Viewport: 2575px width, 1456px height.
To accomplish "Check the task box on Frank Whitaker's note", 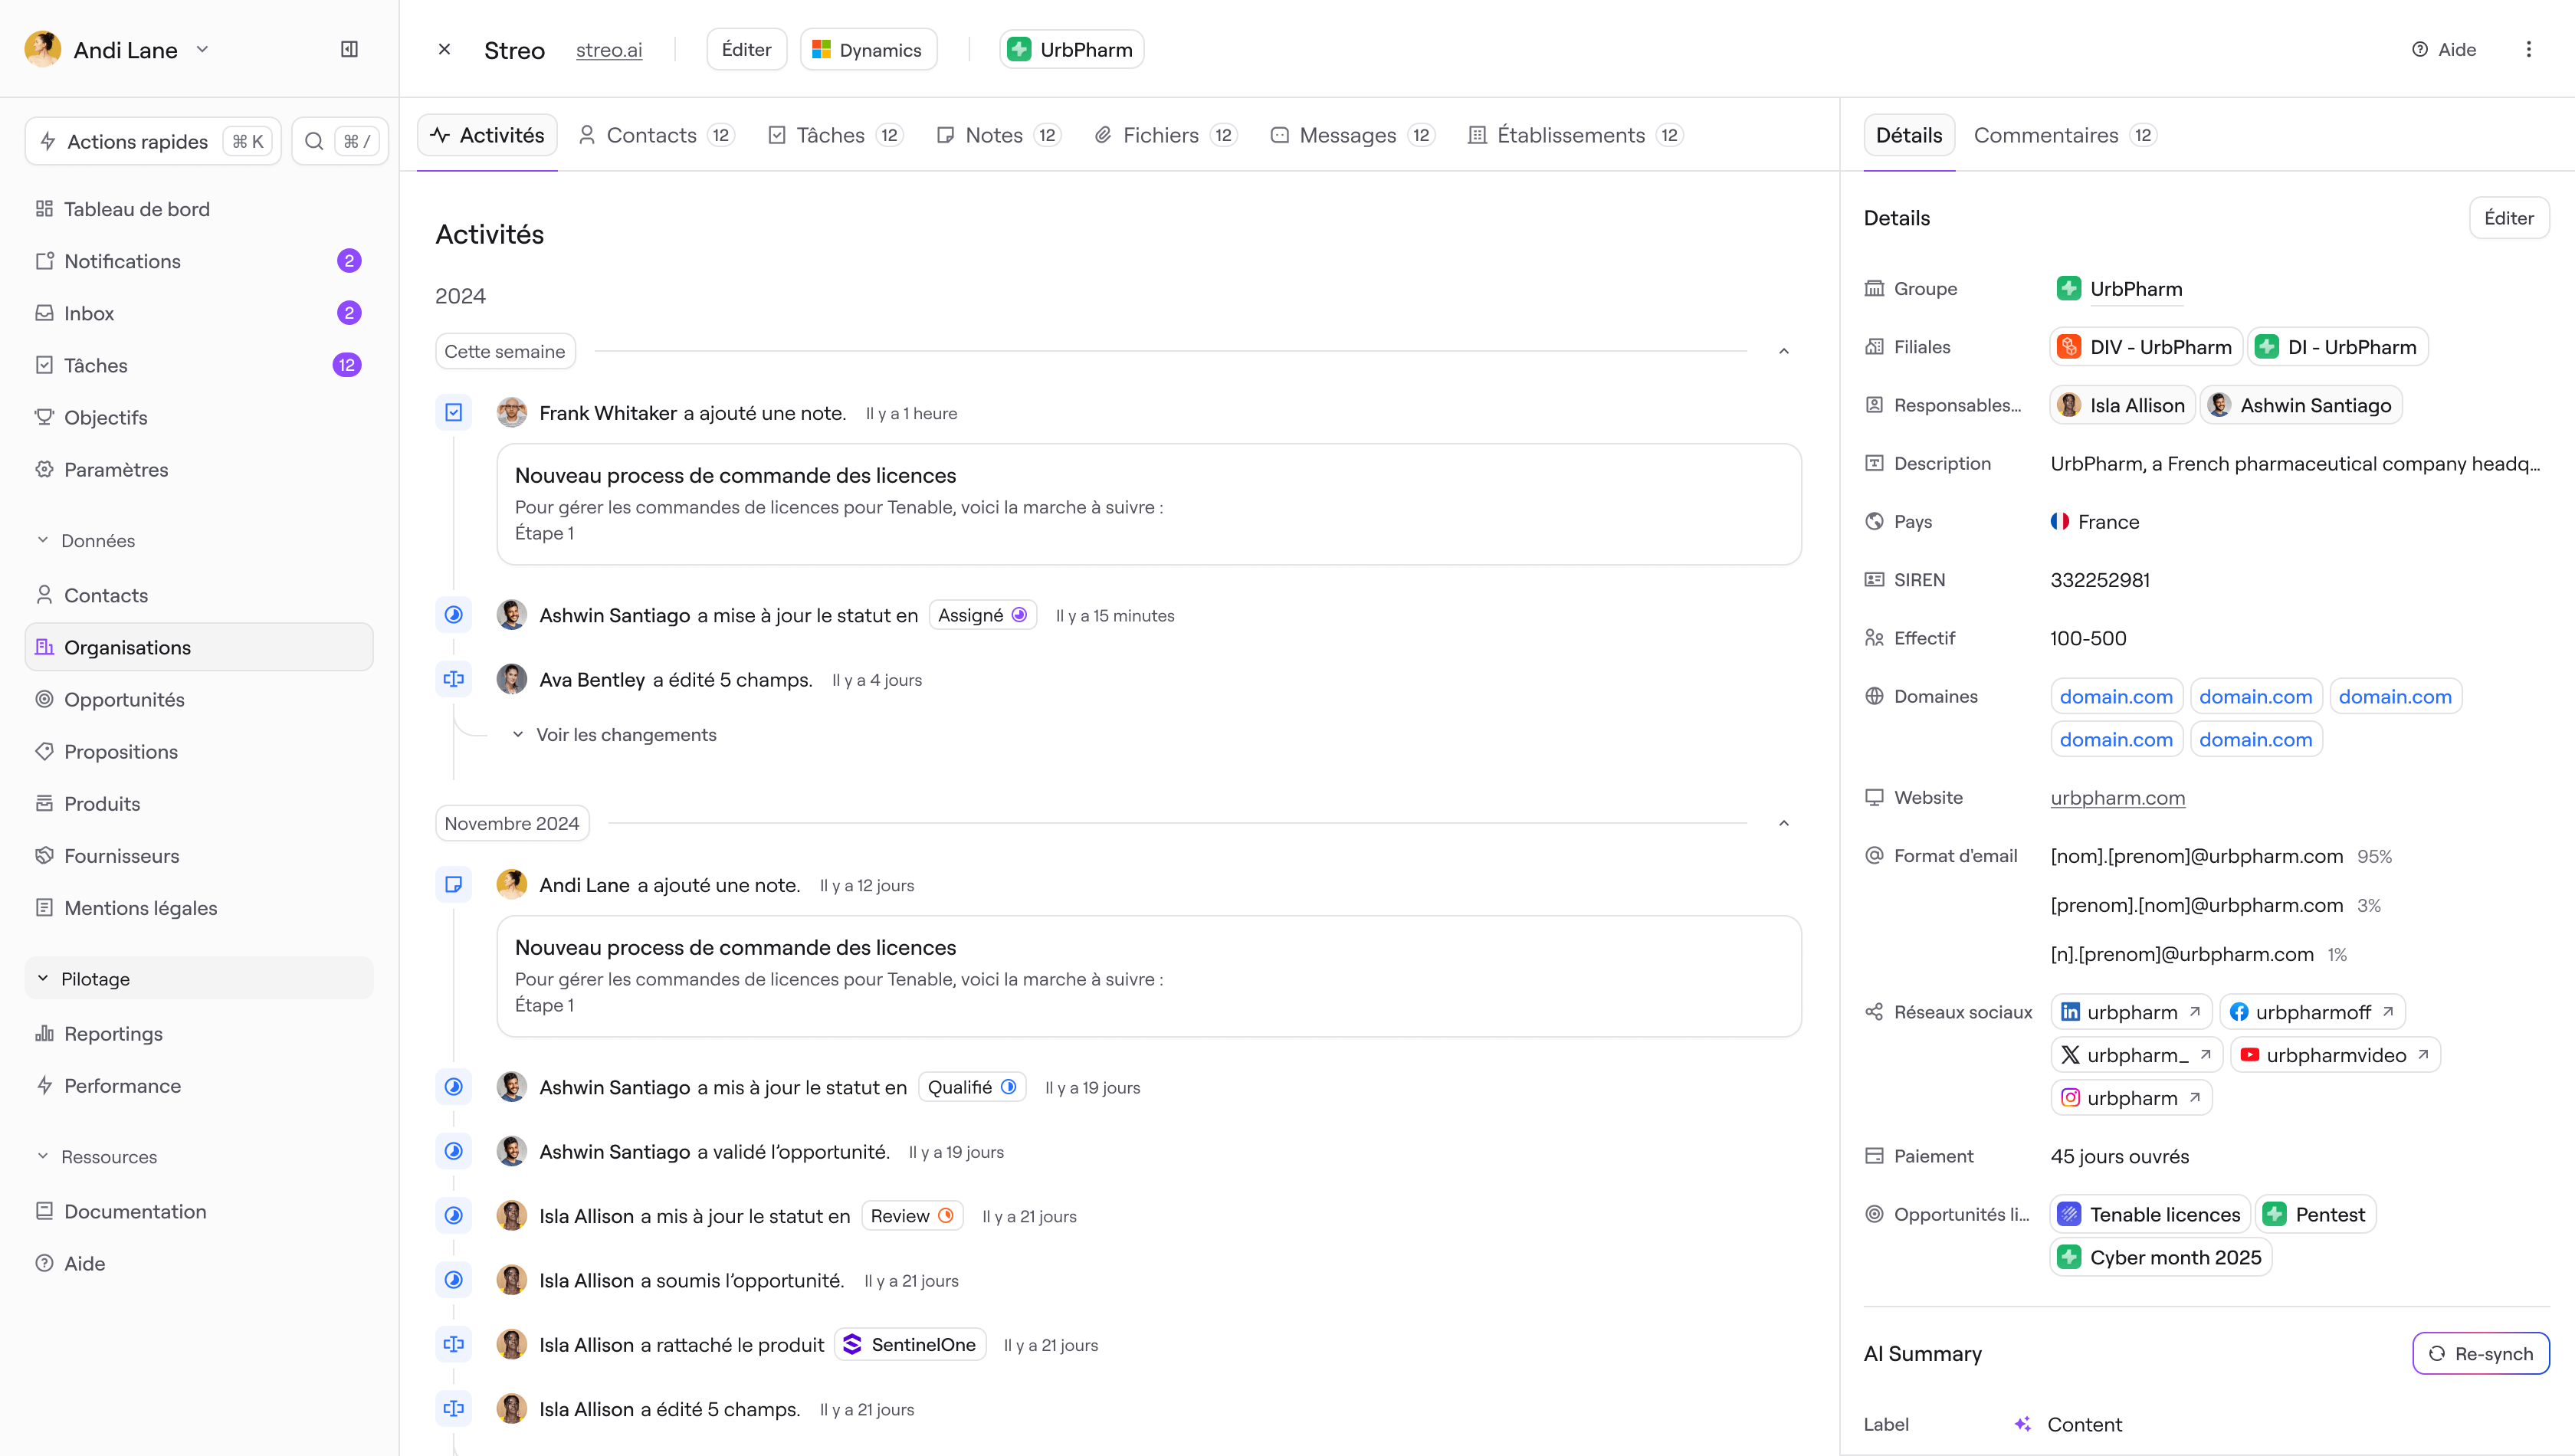I will 454,412.
